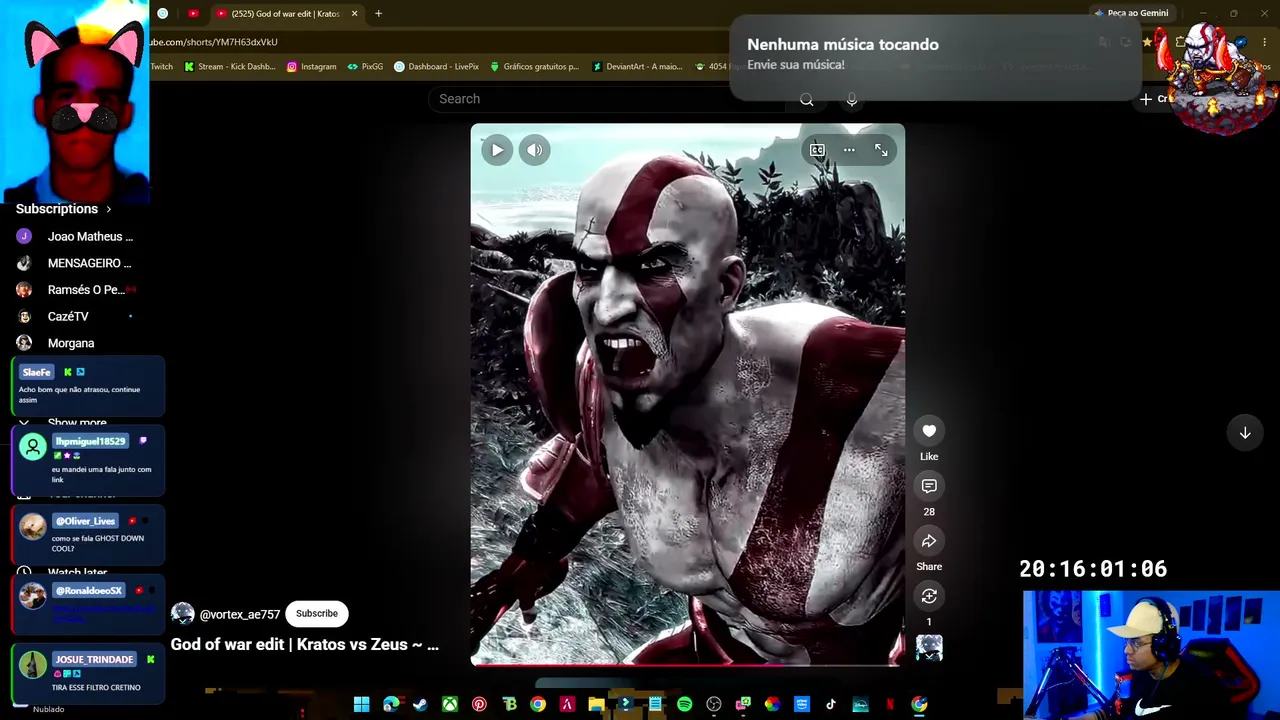This screenshot has width=1280, height=720.
Task: Open the DeviantArt bookmark
Action: coord(636,67)
